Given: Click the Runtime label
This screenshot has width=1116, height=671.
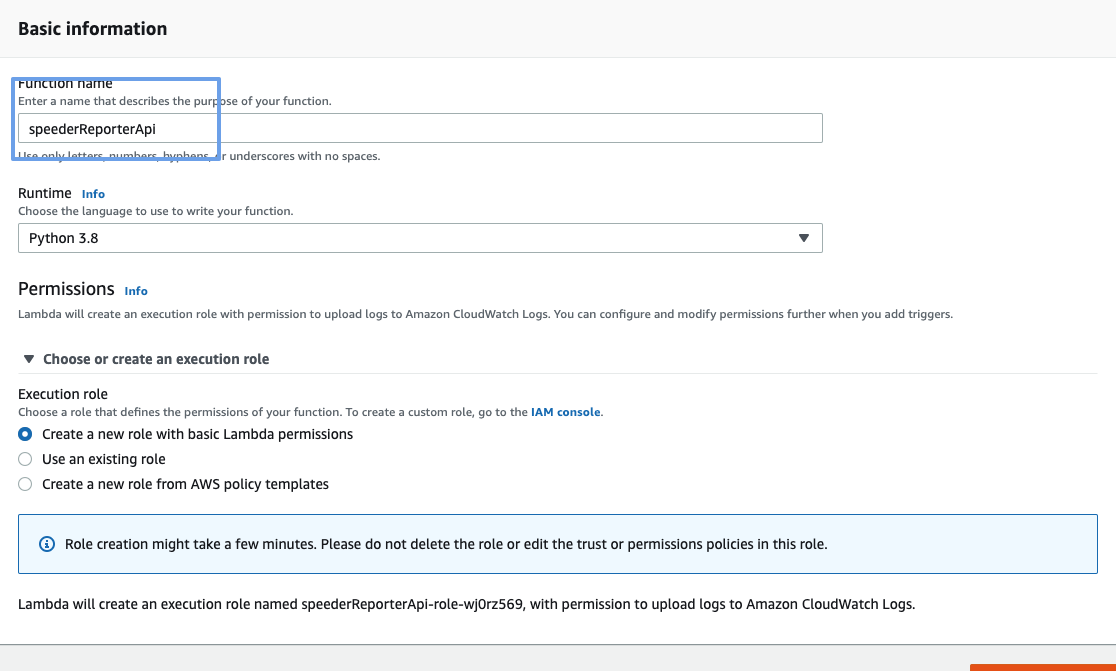Looking at the screenshot, I should (45, 194).
